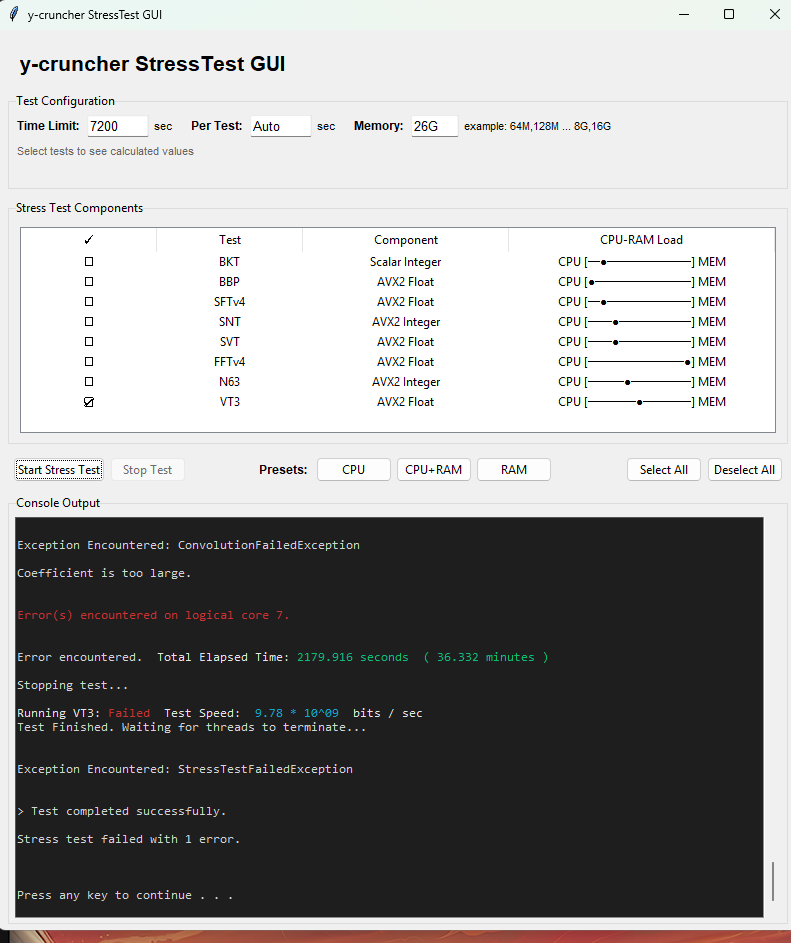Click the console output scrollbar thumb
This screenshot has height=943, width=791.
click(x=773, y=881)
